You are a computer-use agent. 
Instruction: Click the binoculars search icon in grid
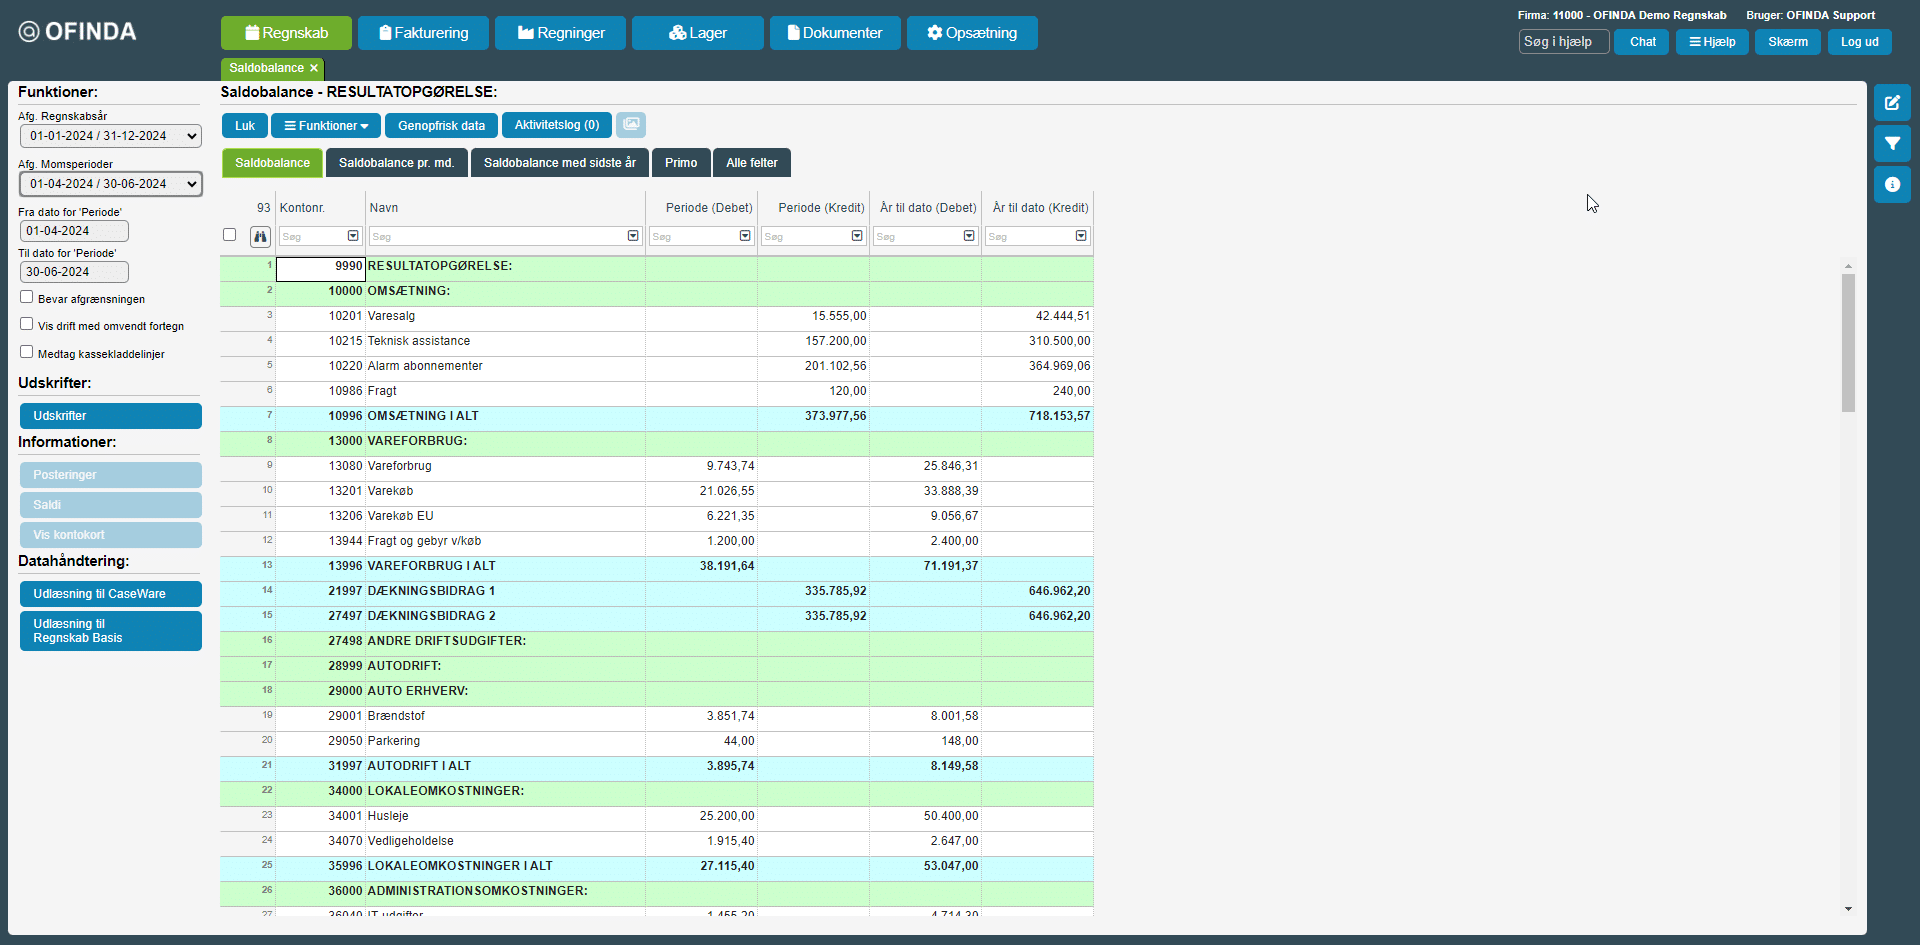[x=260, y=237]
